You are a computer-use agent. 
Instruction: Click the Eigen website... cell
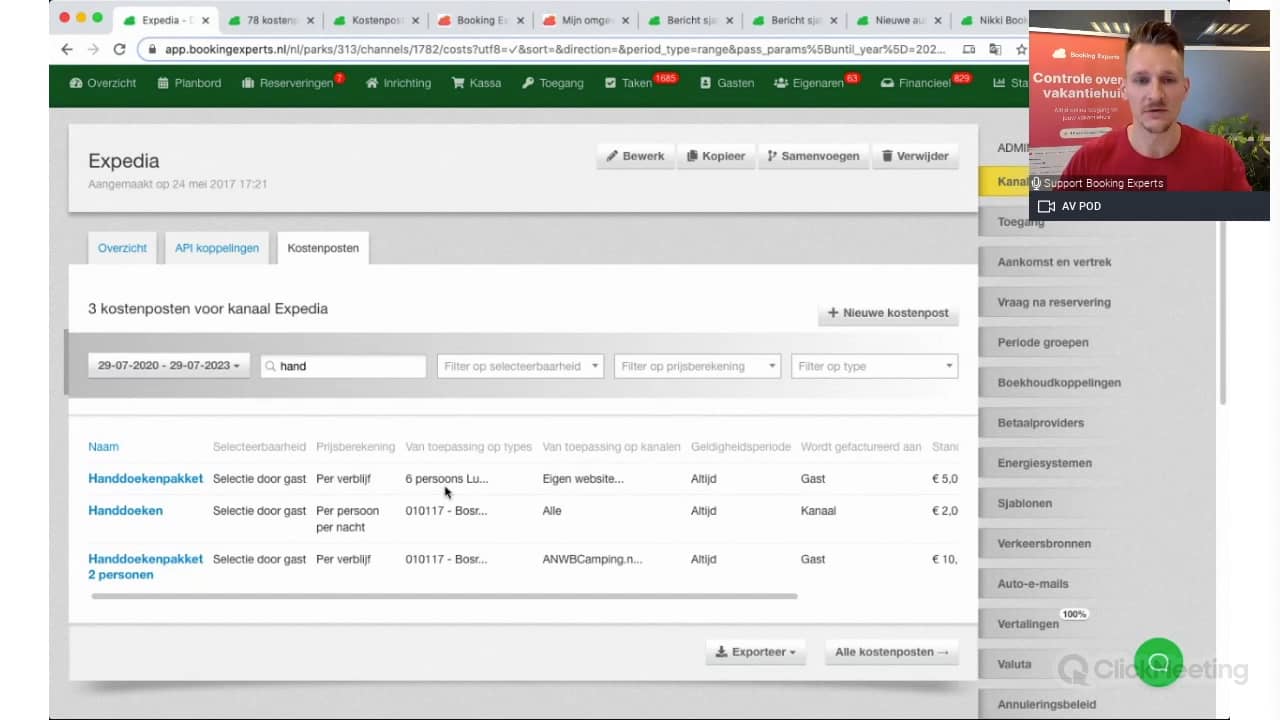click(583, 479)
